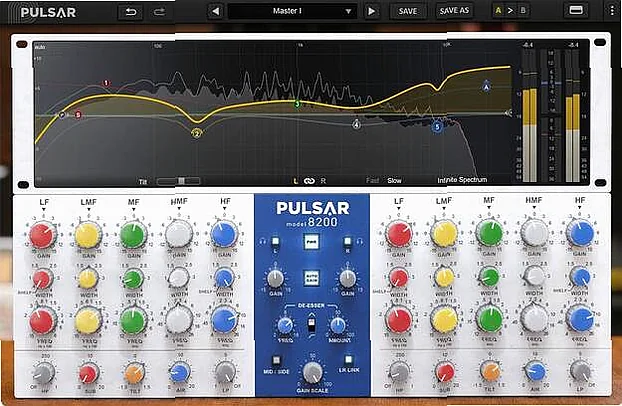
Task: Click the undo arrow in the top bar
Action: (x=131, y=12)
